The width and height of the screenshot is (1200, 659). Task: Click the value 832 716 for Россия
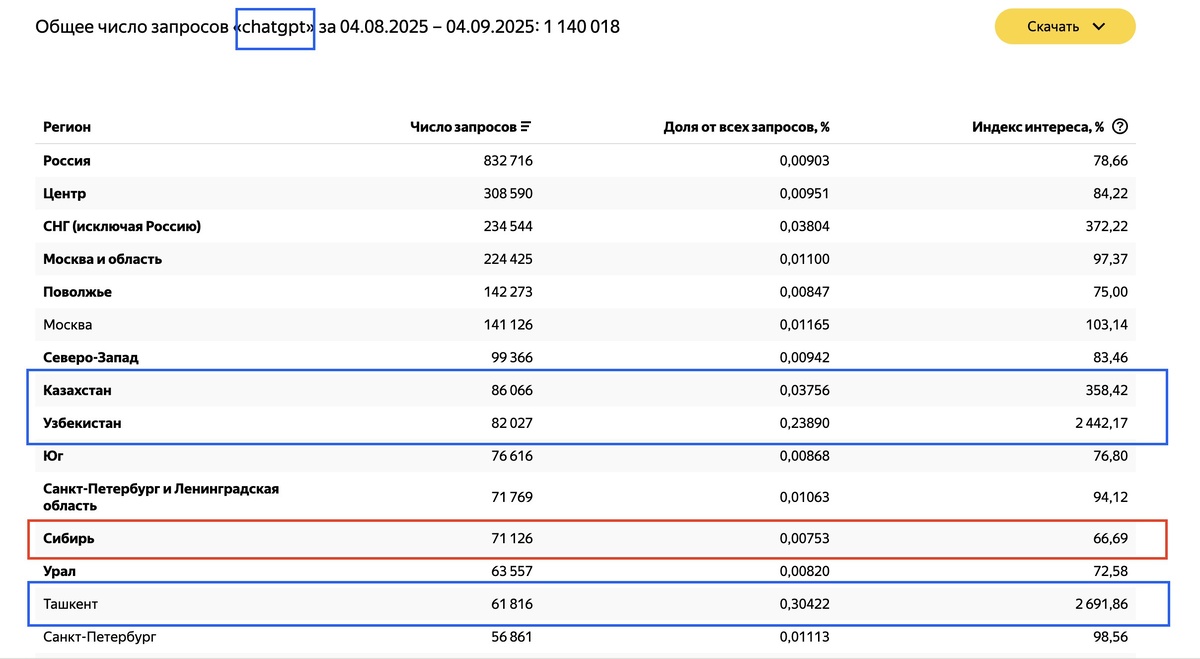click(508, 160)
